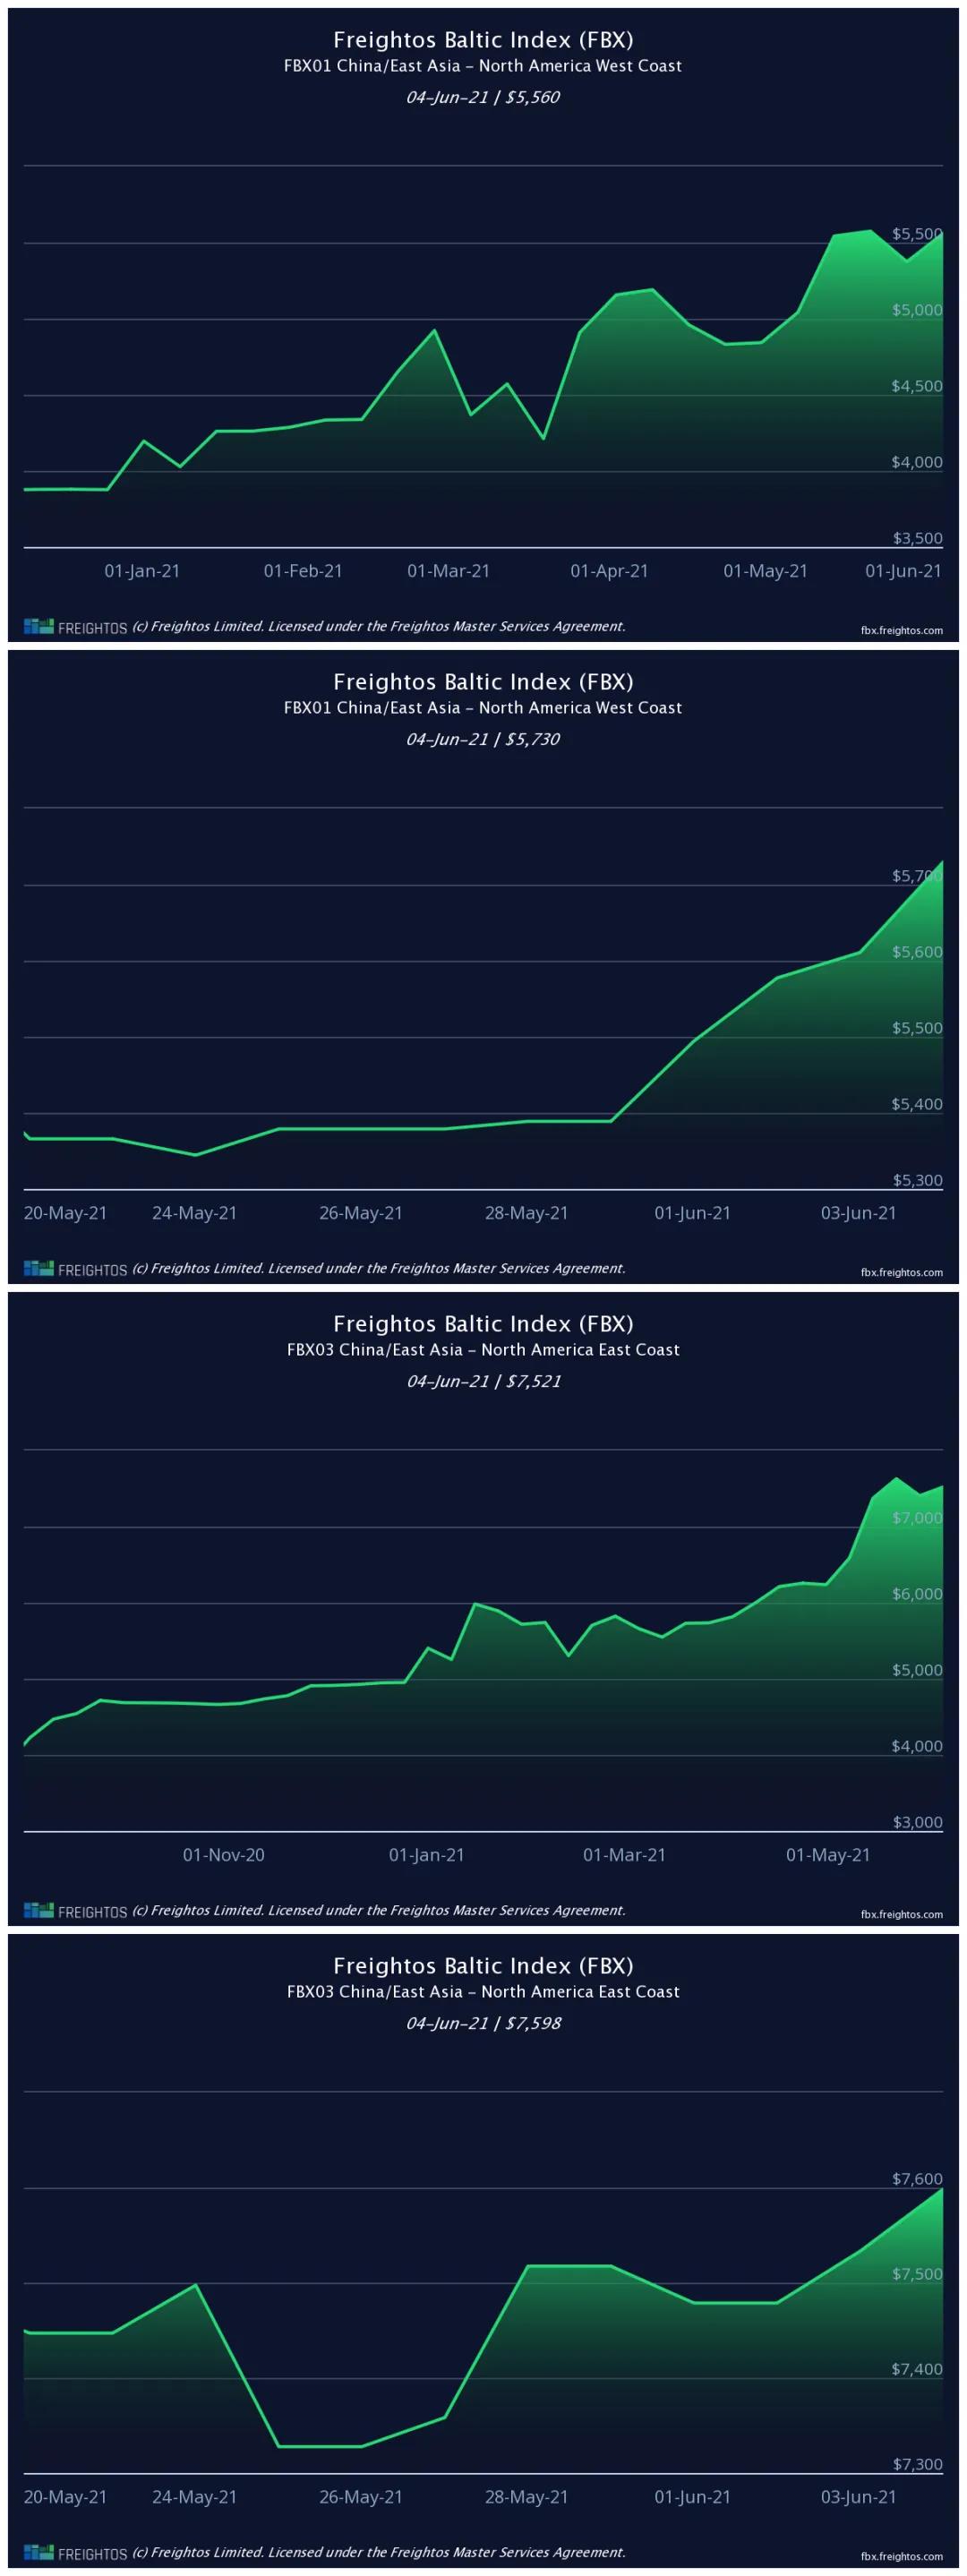Click Freightos logo under the $7,521 chart
Image resolution: width=967 pixels, height=2576 pixels.
point(75,1911)
